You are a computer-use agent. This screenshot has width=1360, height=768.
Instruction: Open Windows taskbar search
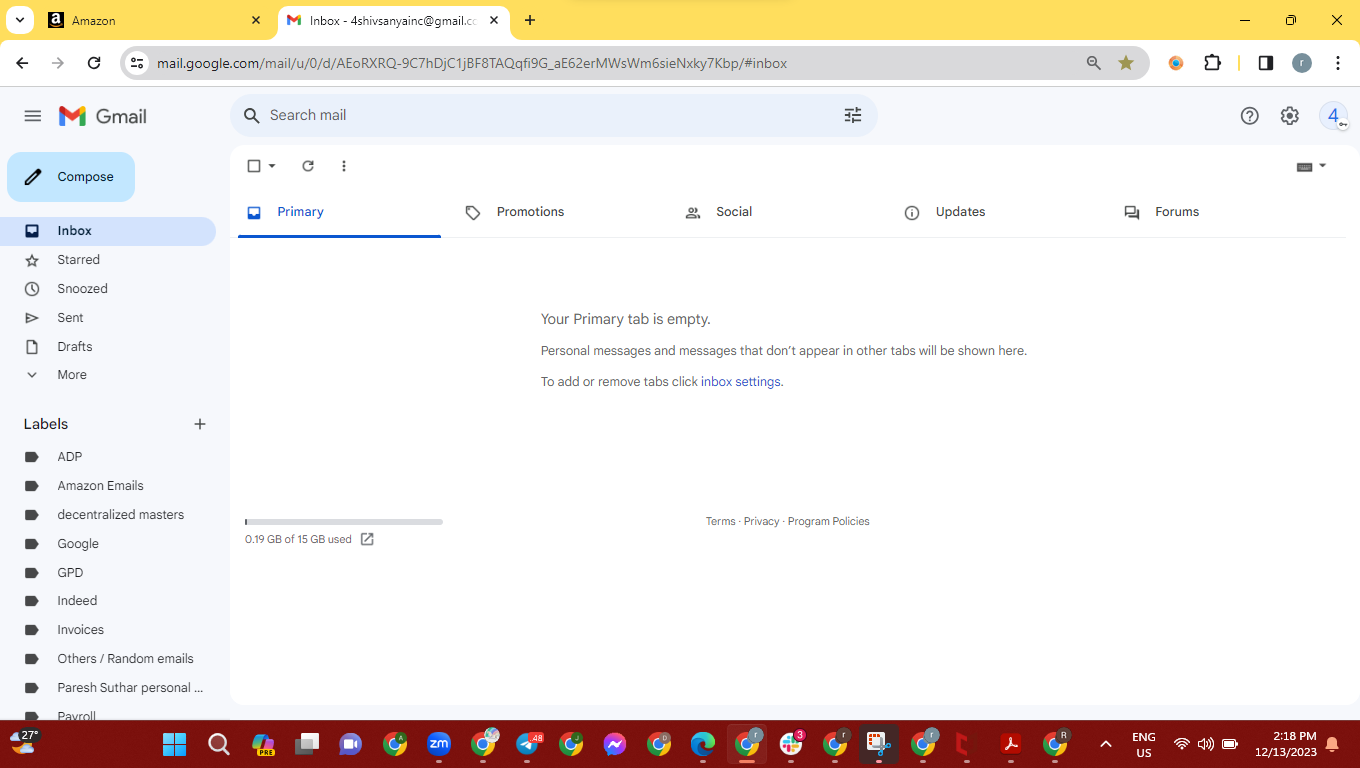(219, 744)
